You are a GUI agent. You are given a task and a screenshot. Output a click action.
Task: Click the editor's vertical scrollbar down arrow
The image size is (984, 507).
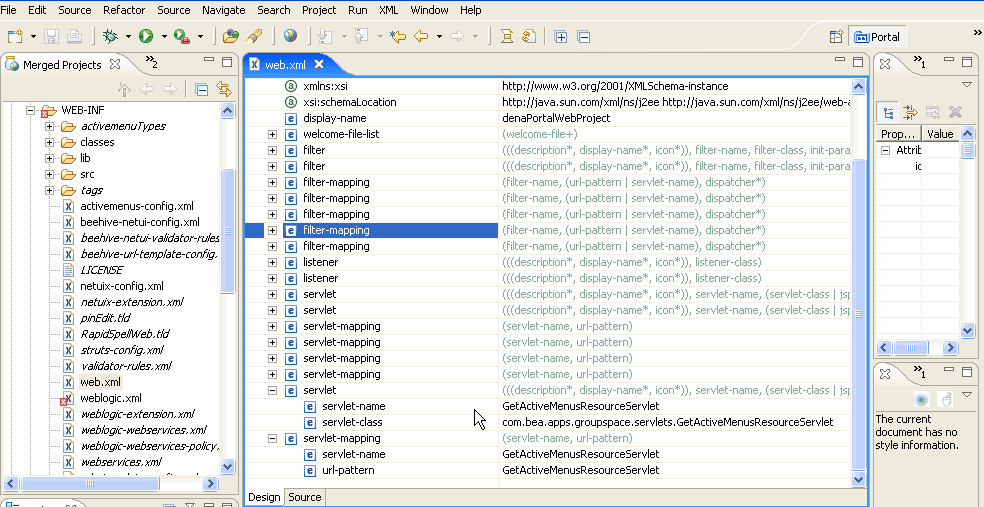coord(858,480)
